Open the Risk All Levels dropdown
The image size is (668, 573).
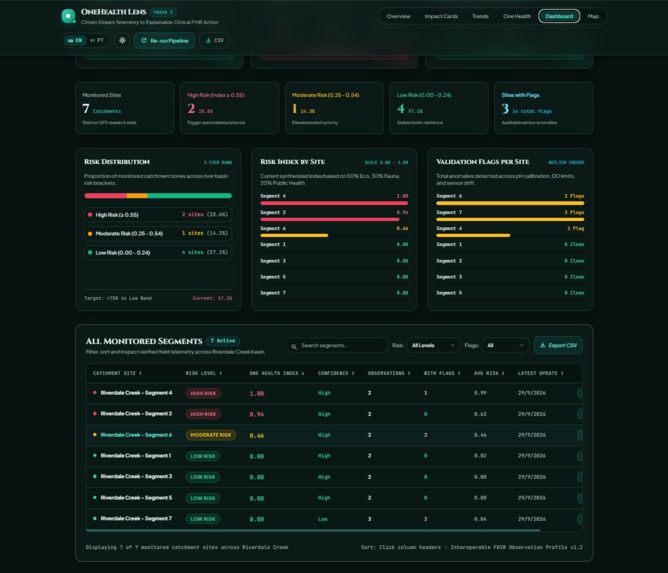[x=433, y=345]
